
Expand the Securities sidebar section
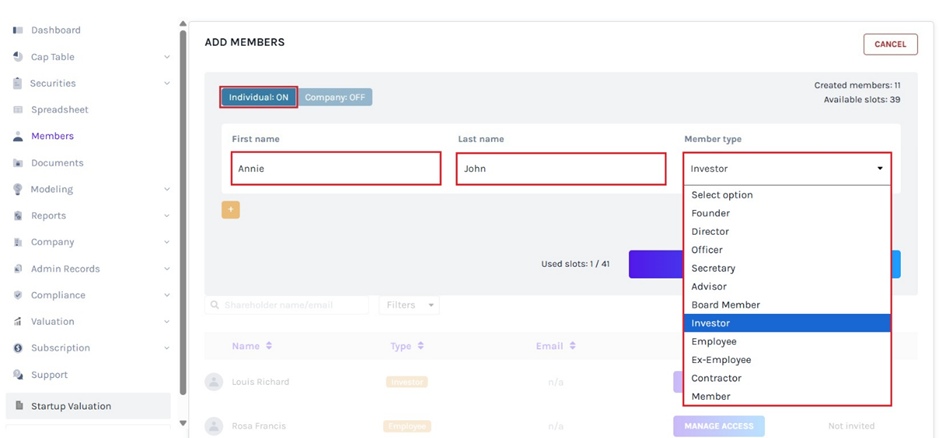coord(166,84)
